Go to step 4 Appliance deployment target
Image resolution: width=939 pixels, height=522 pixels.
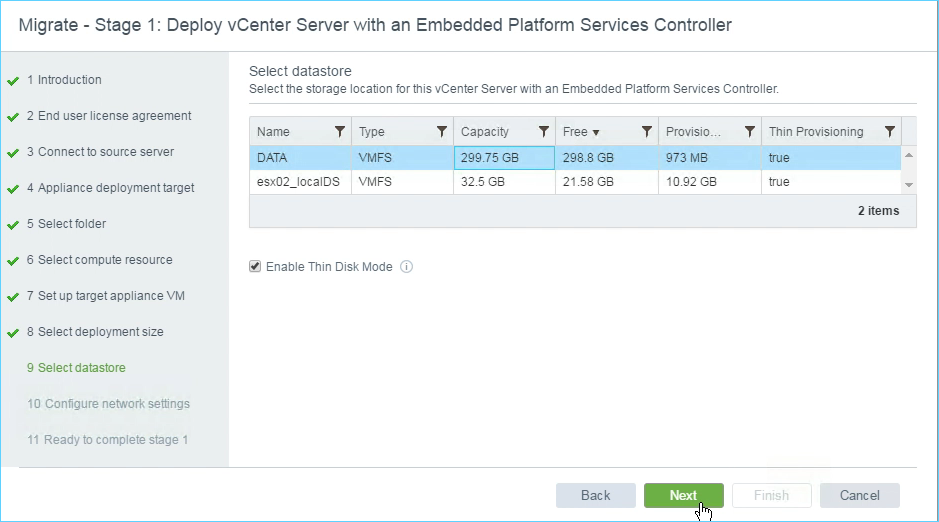pos(111,187)
